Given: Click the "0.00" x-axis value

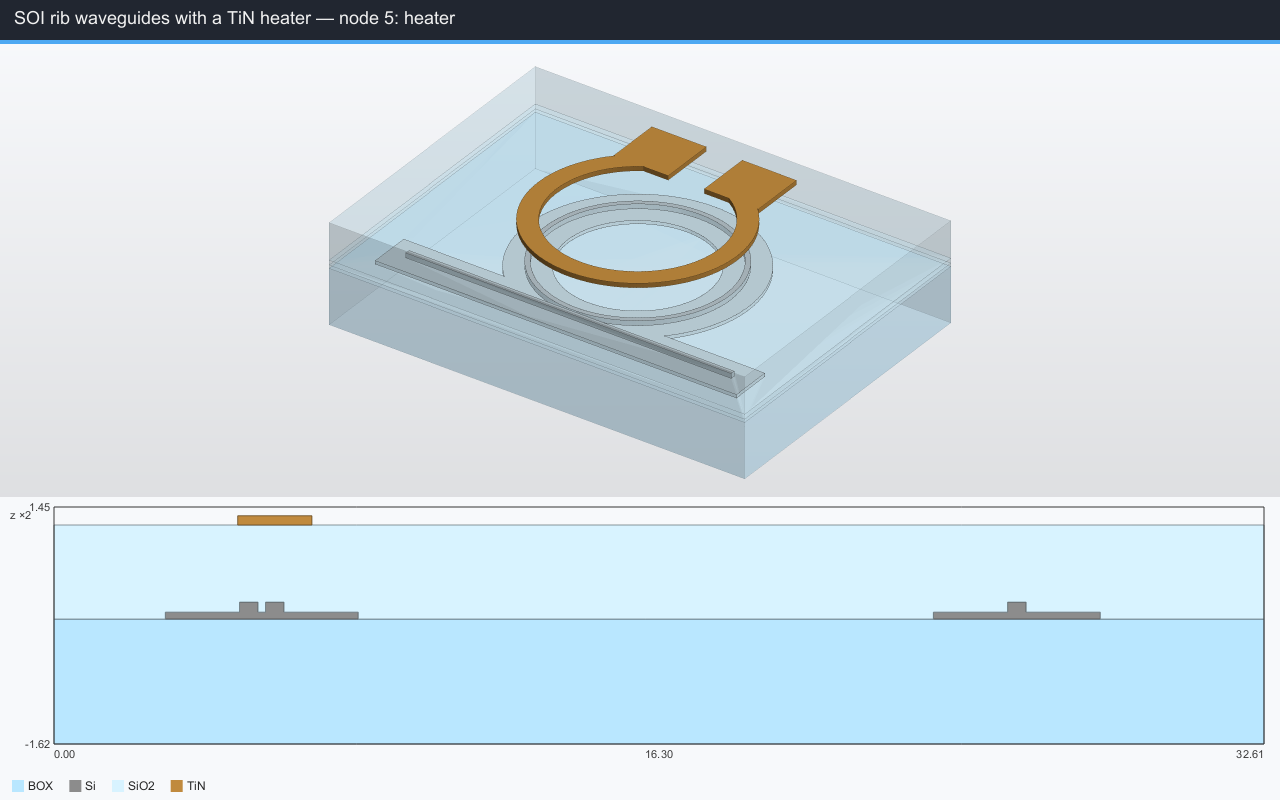Looking at the screenshot, I should (64, 754).
